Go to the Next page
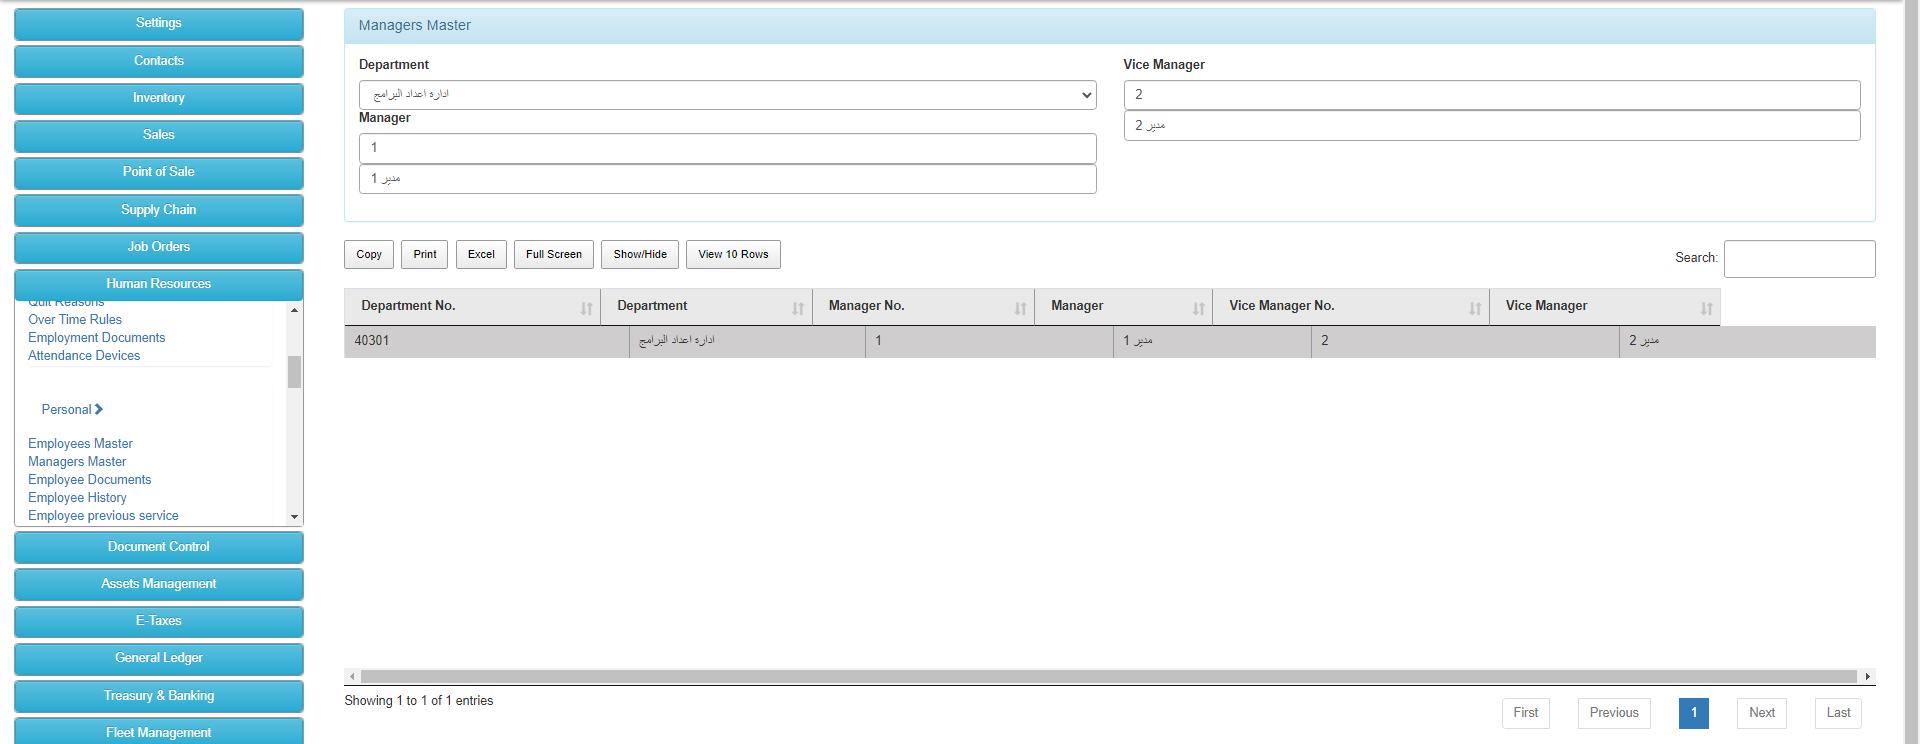 pos(1761,713)
